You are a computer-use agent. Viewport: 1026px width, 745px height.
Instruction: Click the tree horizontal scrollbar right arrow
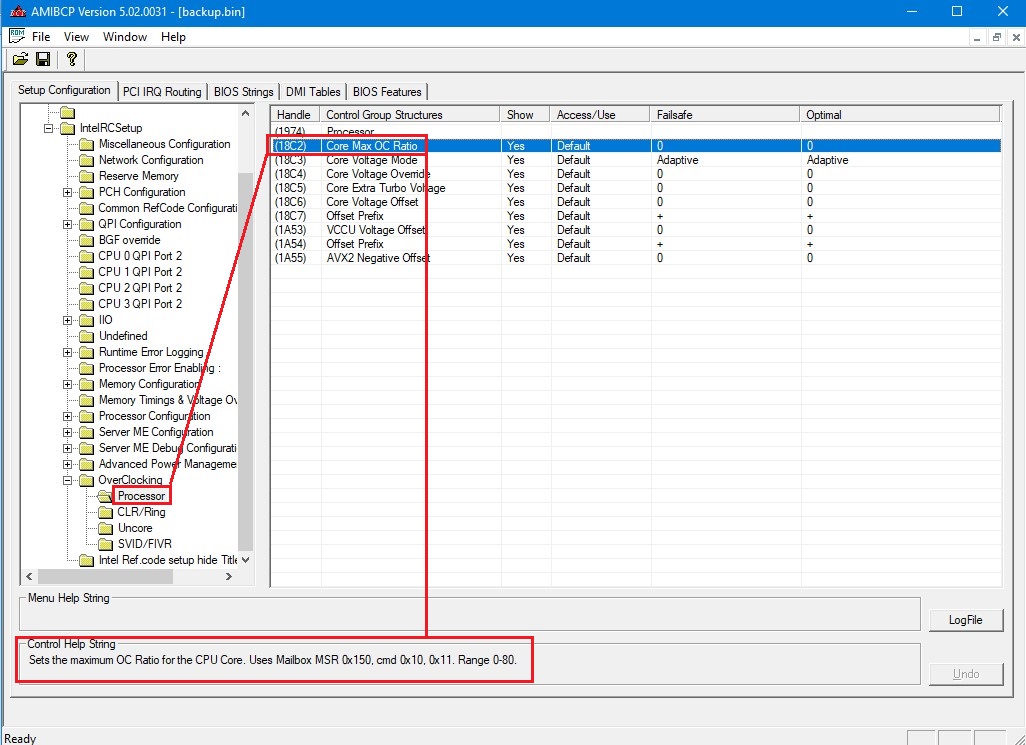click(228, 576)
